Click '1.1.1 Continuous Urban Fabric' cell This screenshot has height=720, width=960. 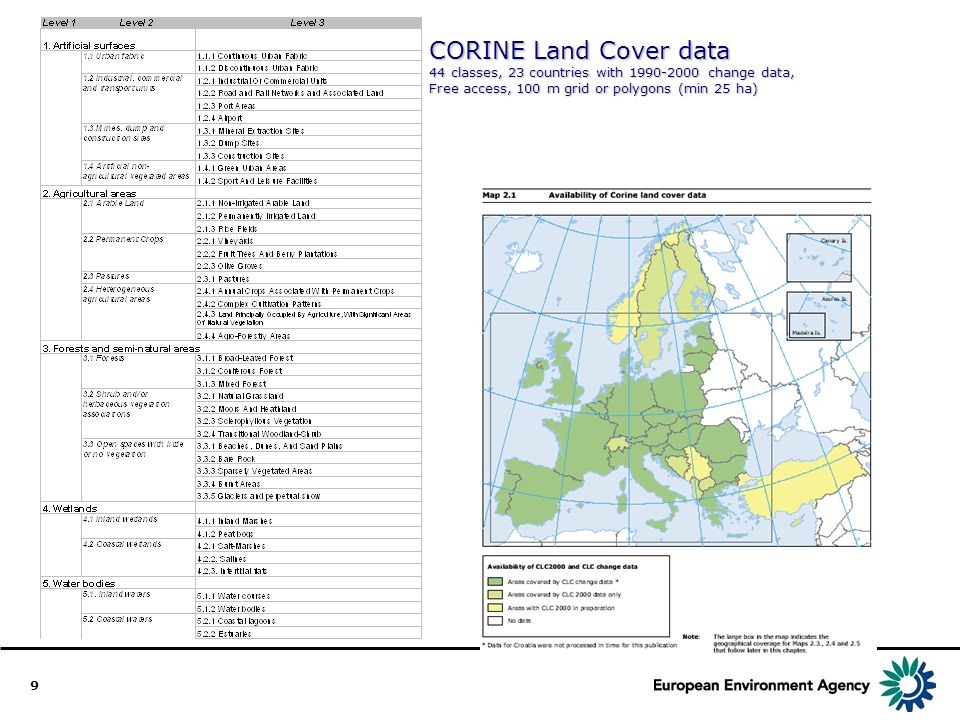[x=309, y=56]
